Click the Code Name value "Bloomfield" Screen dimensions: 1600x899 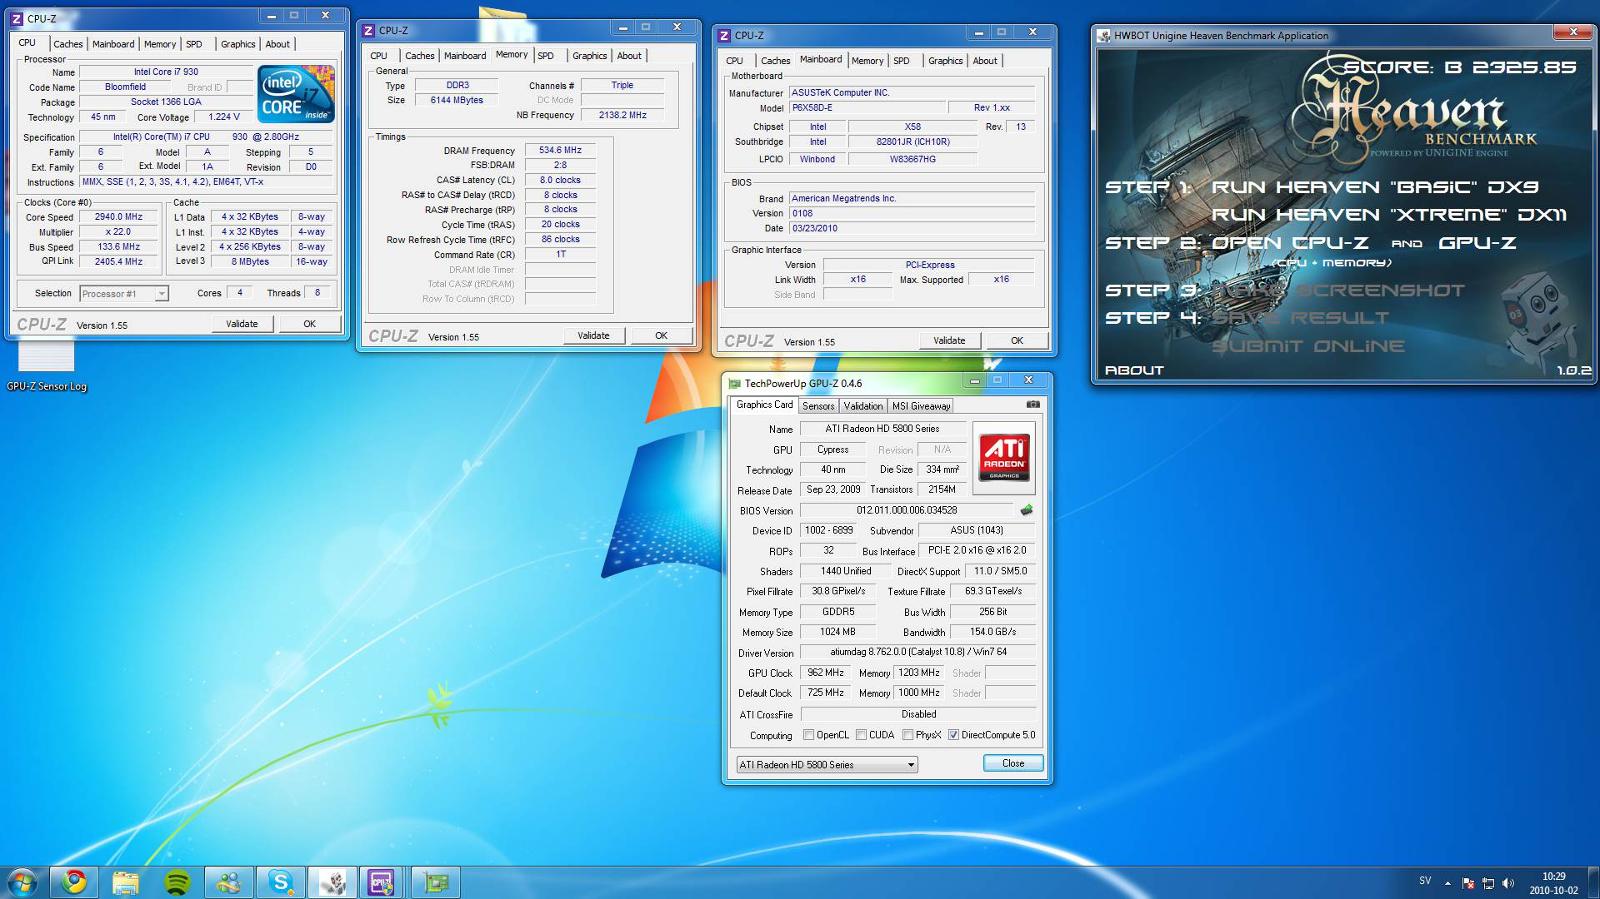(x=125, y=87)
